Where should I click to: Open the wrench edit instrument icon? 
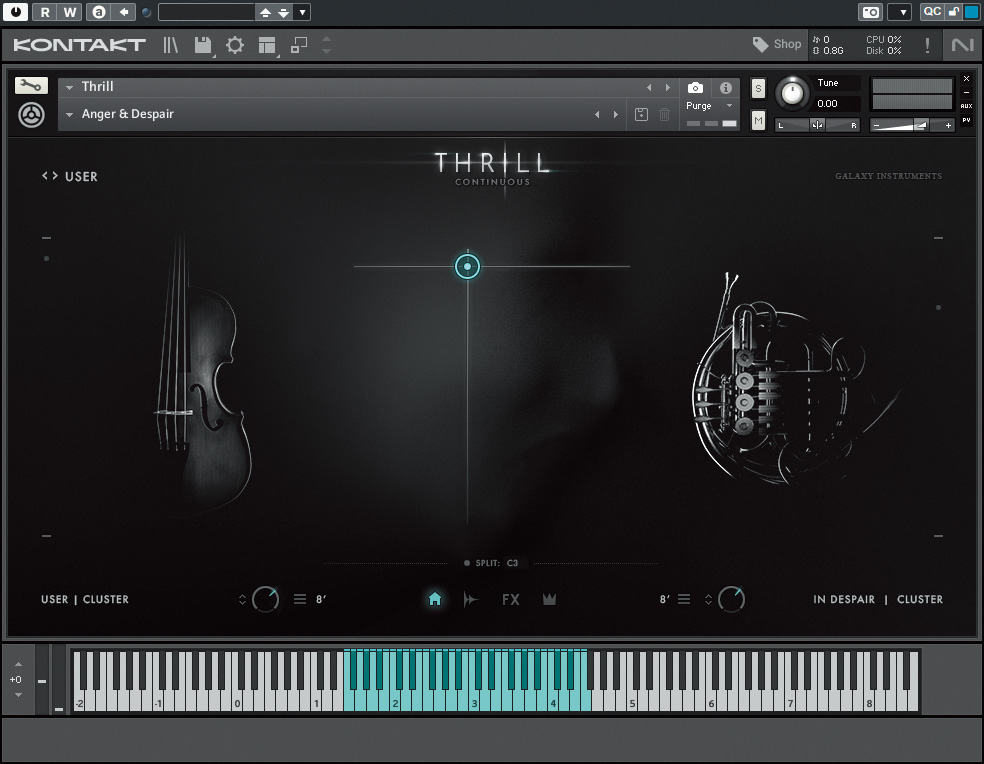click(x=31, y=85)
